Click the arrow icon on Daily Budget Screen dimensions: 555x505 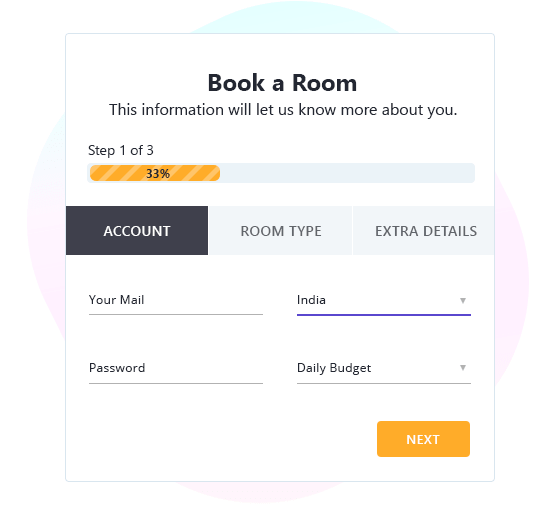pos(463,368)
